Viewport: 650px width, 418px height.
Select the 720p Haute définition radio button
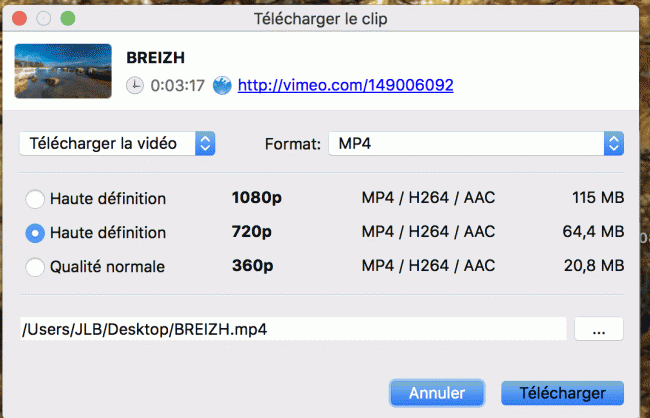(35, 233)
